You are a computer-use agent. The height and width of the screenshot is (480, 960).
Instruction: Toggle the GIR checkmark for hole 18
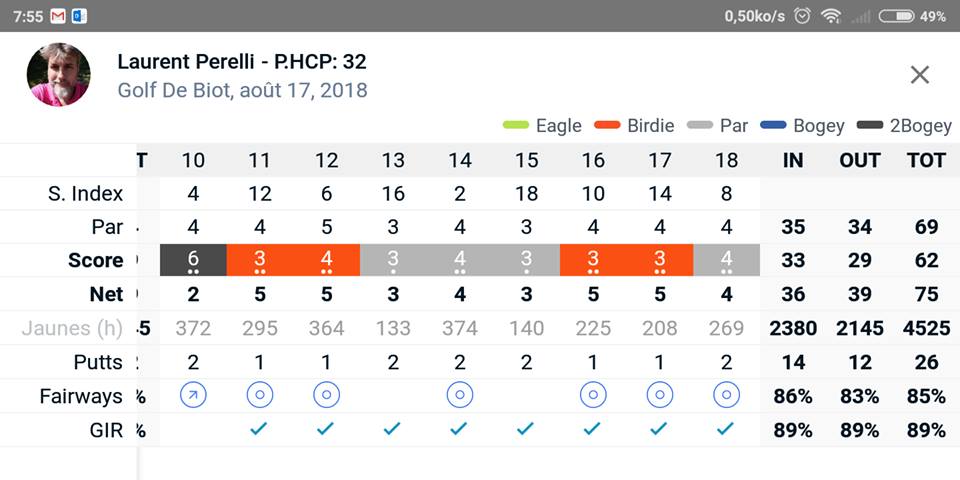[x=727, y=429]
